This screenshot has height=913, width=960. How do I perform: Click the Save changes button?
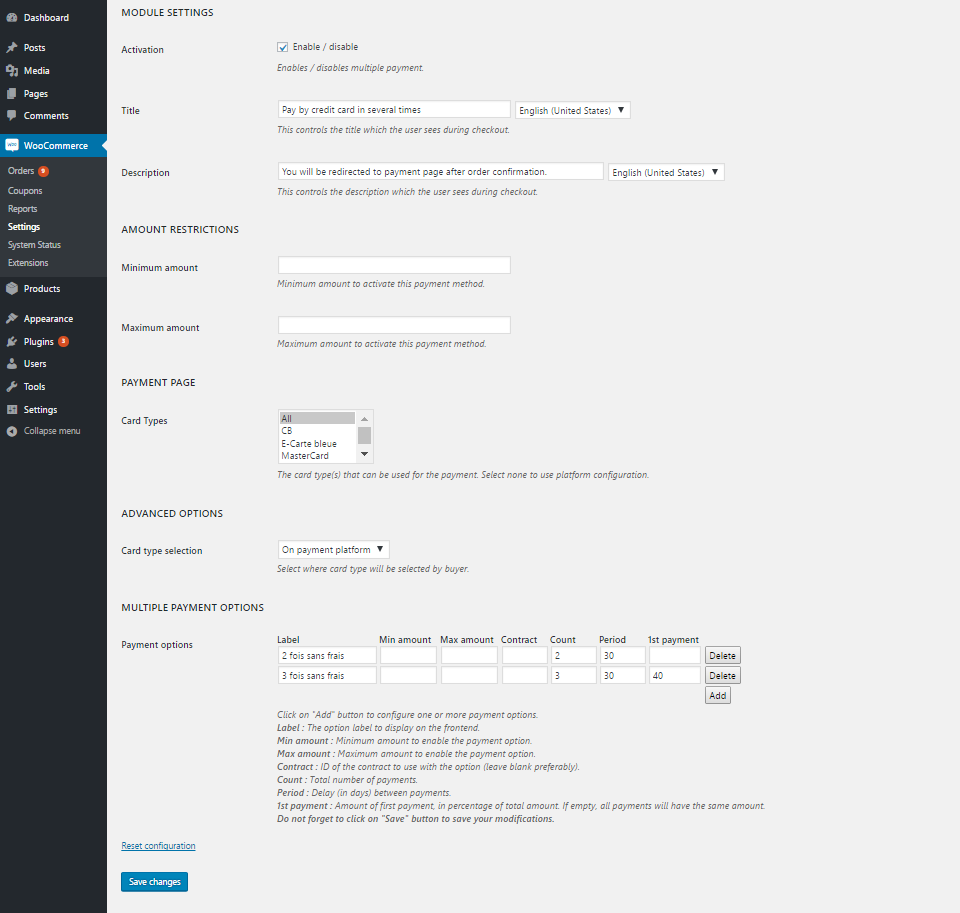tap(154, 882)
